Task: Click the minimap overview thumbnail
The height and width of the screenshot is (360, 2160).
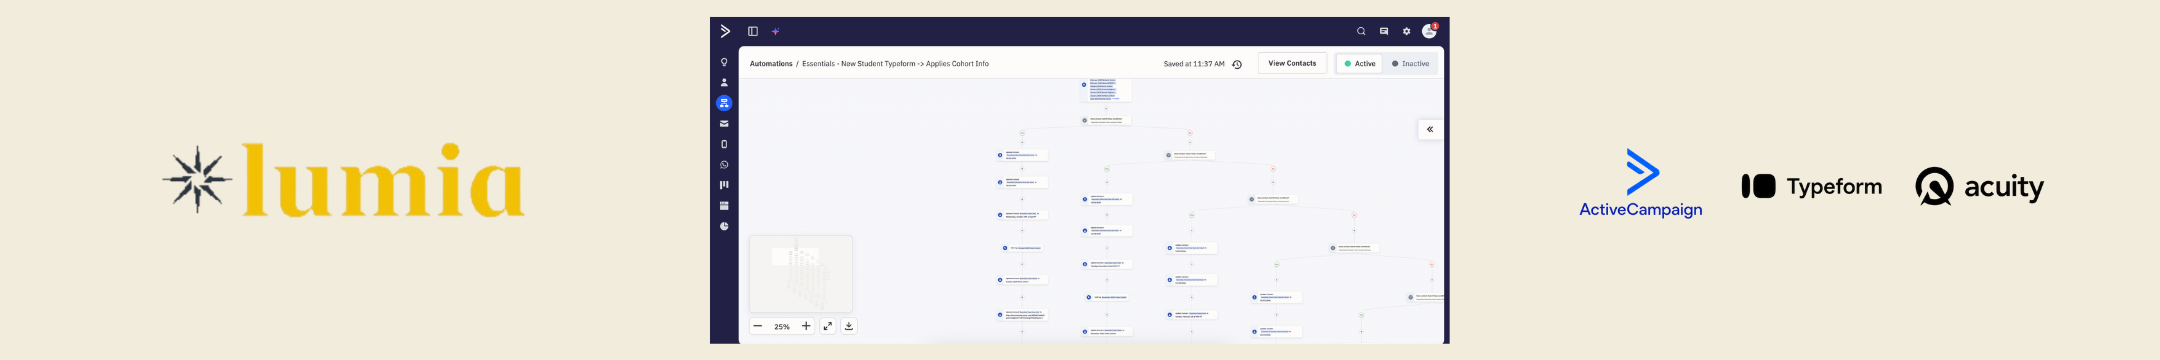Action: 801,274
